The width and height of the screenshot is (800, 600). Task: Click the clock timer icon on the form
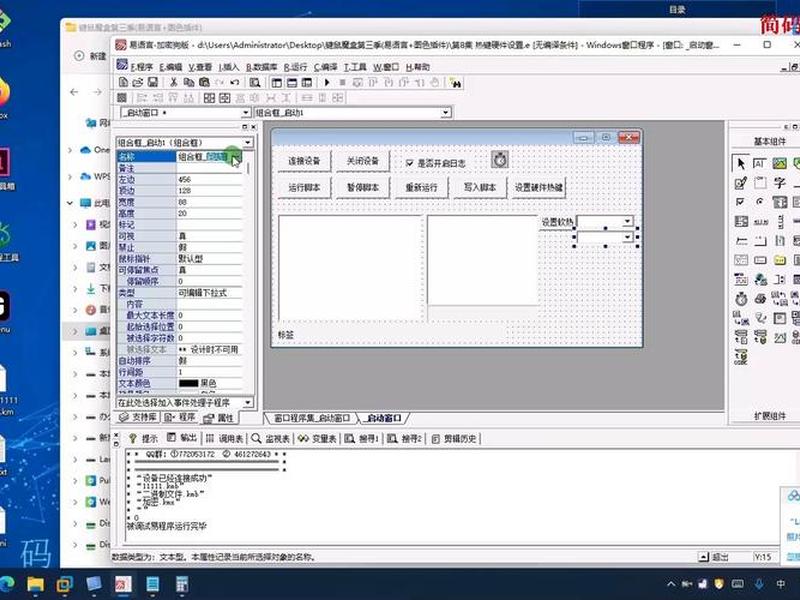click(499, 159)
